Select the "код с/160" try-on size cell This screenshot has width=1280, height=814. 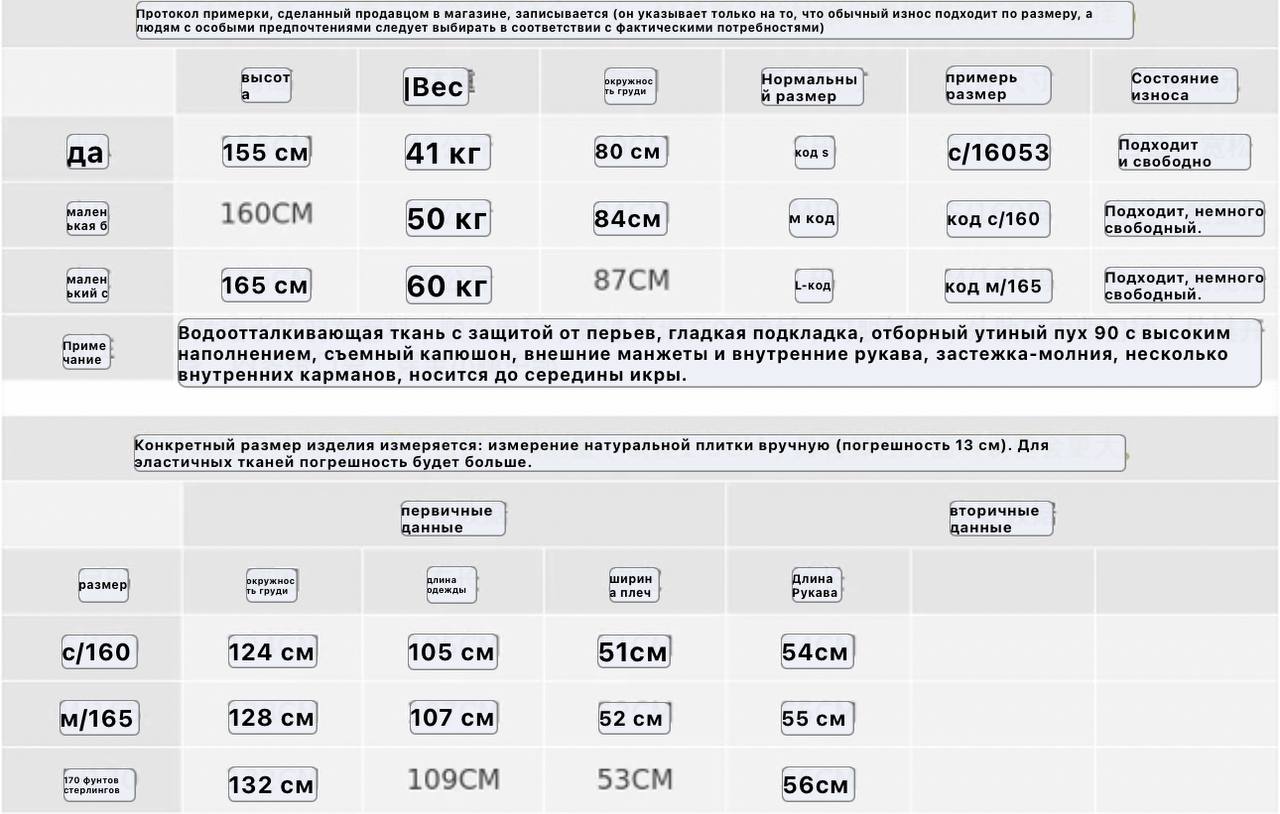click(x=998, y=219)
